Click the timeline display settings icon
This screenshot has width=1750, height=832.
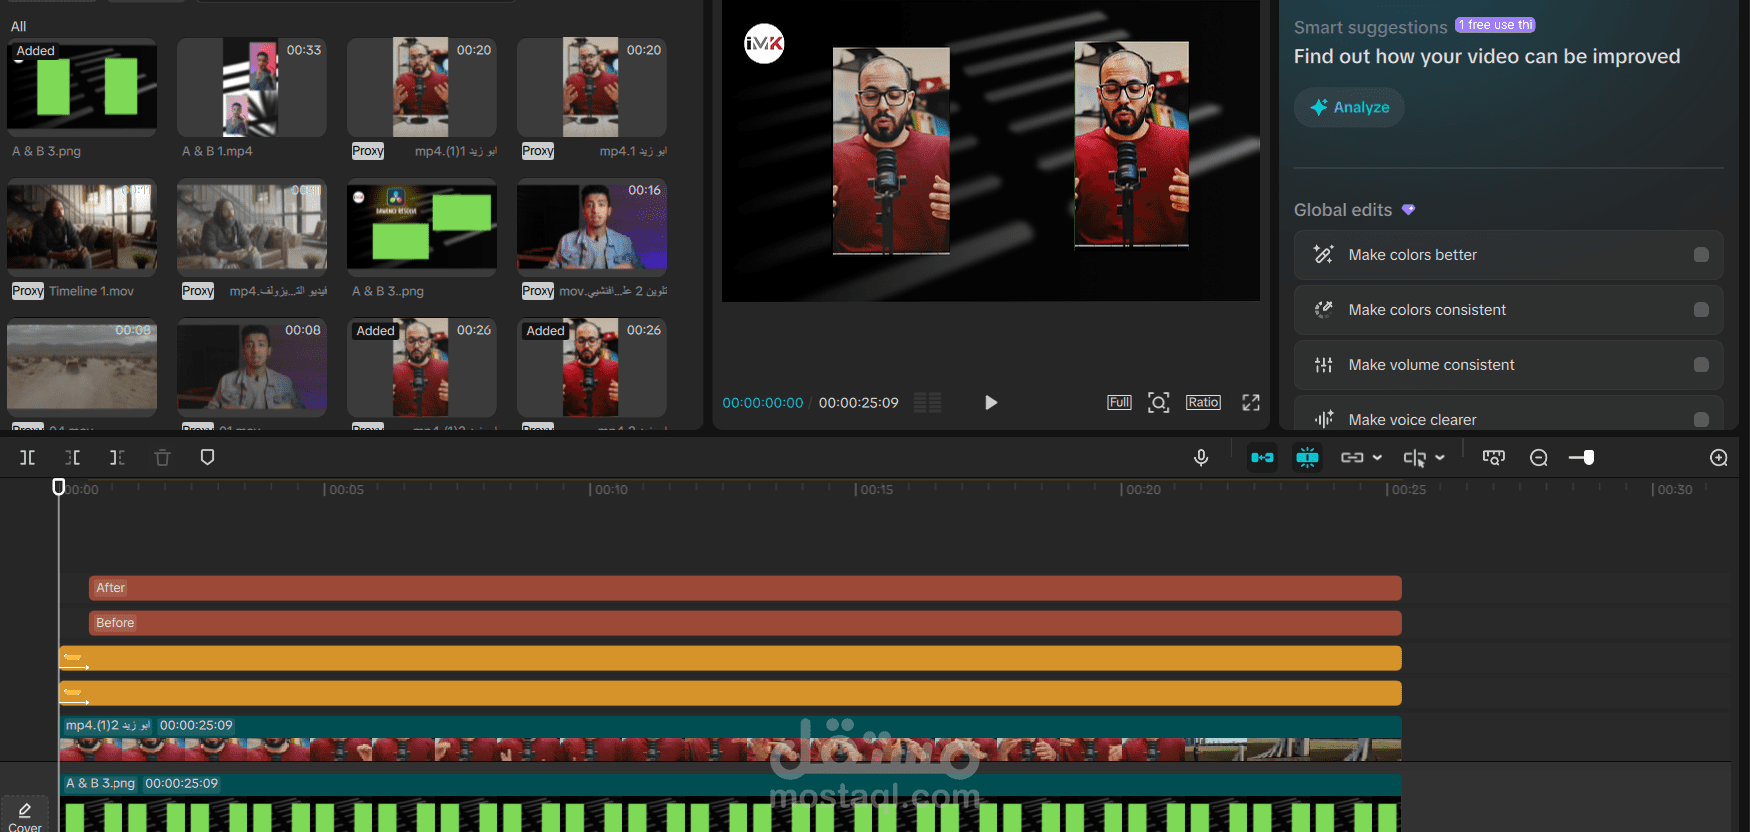1493,457
